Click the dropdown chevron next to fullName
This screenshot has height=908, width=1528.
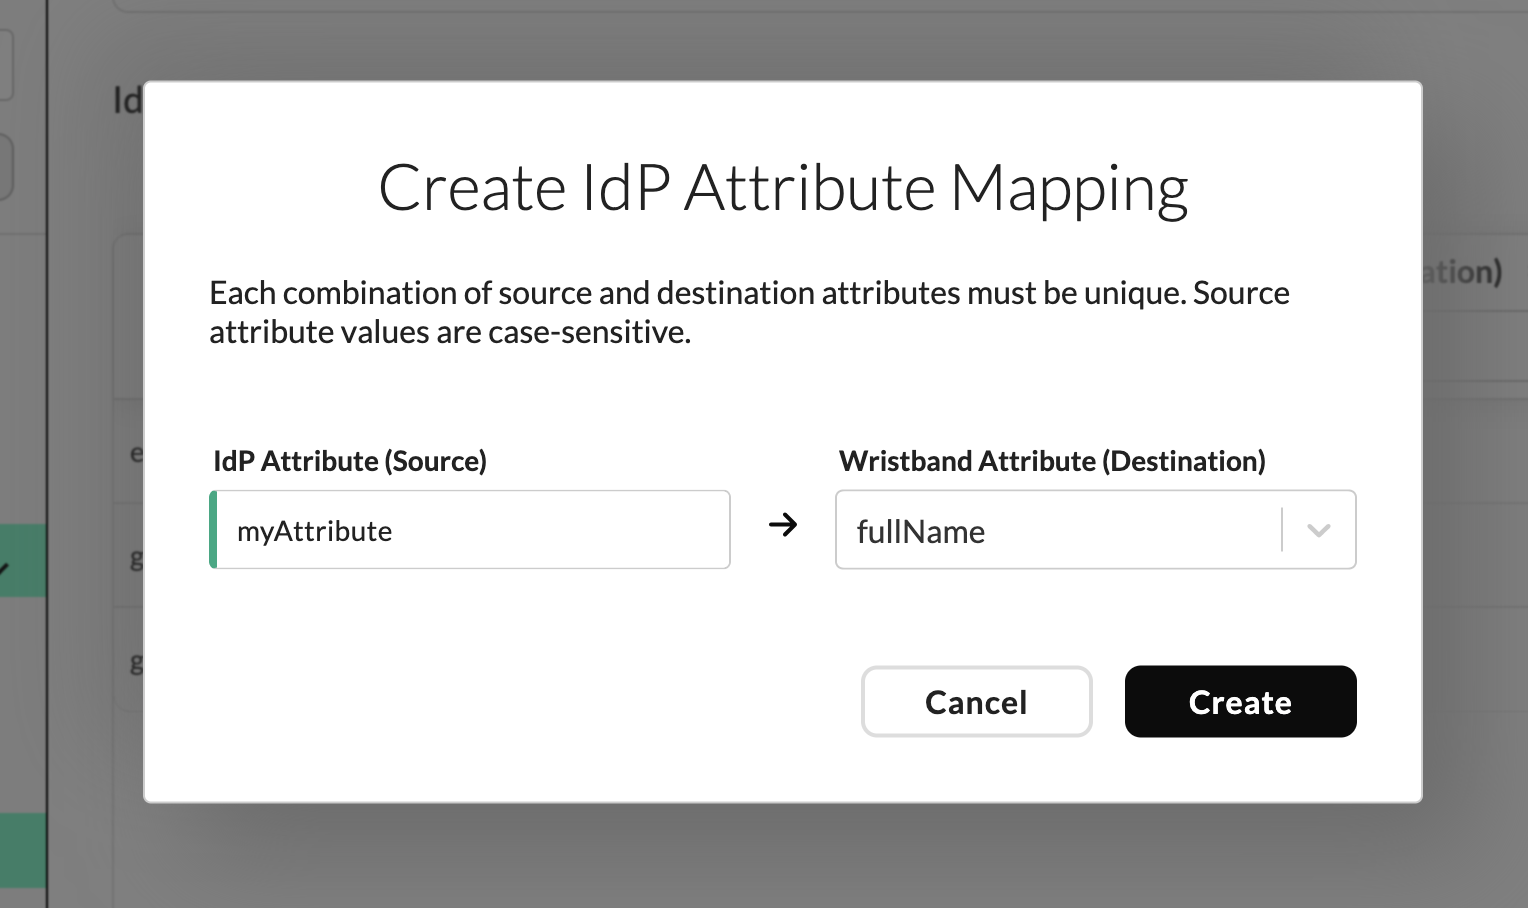(1319, 530)
